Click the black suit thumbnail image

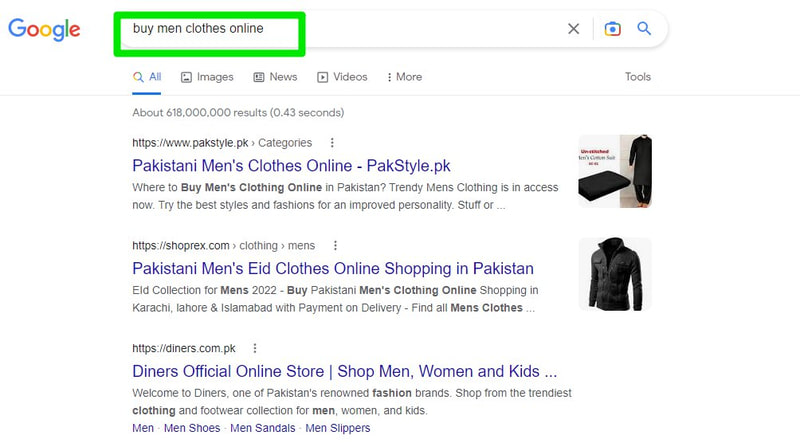(615, 170)
